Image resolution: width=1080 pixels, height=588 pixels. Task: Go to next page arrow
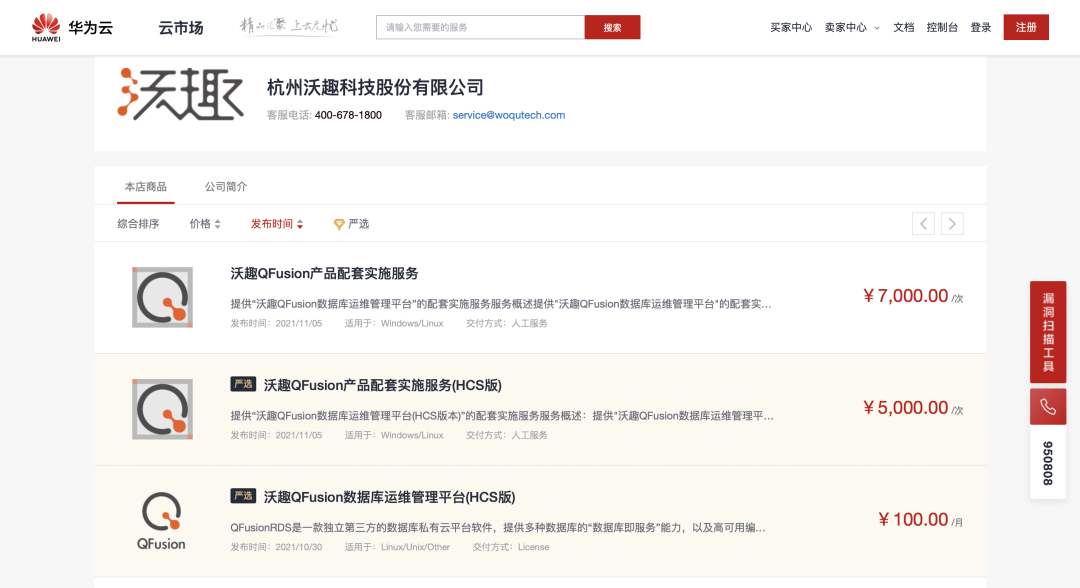pyautogui.click(x=952, y=224)
